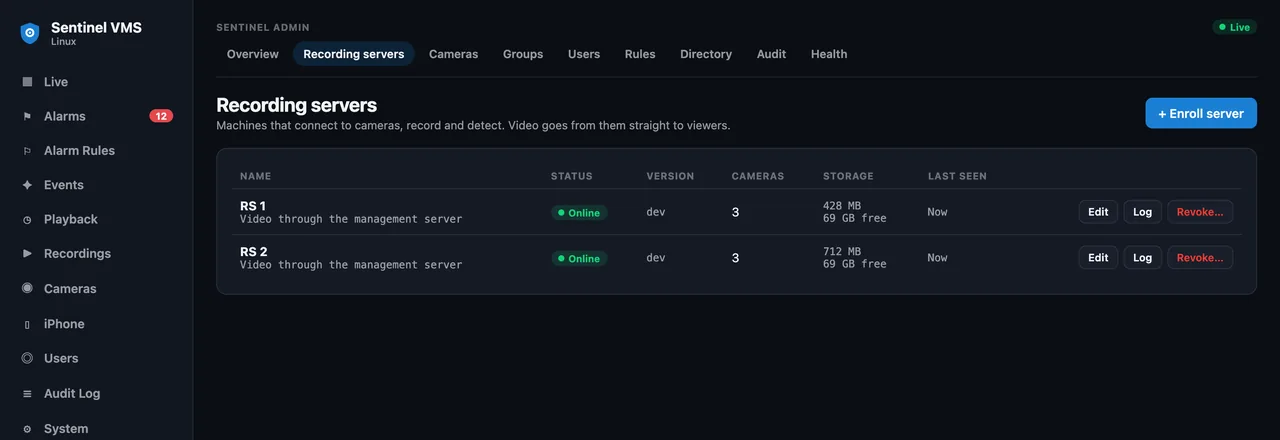Image resolution: width=1280 pixels, height=440 pixels.
Task: Click the System gear icon
Action: pyautogui.click(x=27, y=429)
